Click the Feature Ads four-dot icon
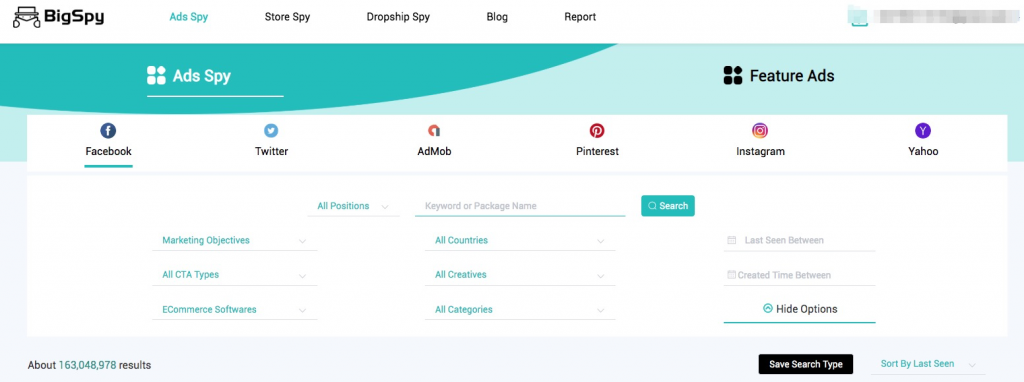 click(x=733, y=76)
